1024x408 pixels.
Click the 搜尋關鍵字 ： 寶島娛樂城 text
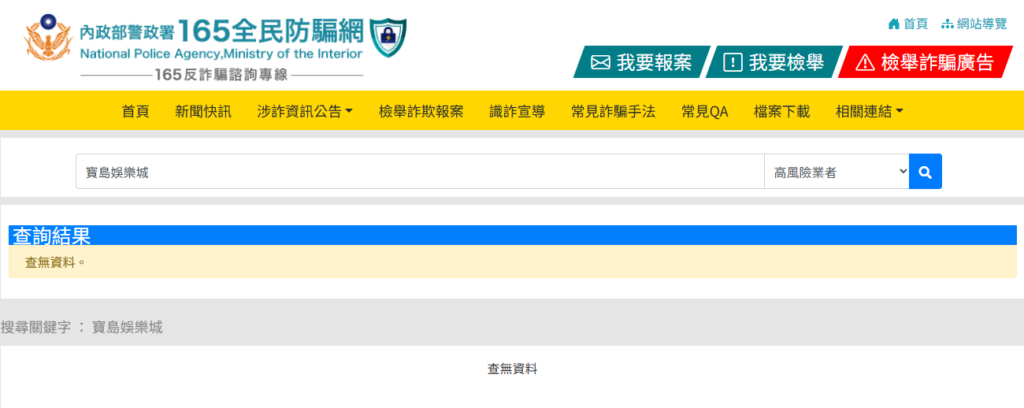[x=82, y=328]
